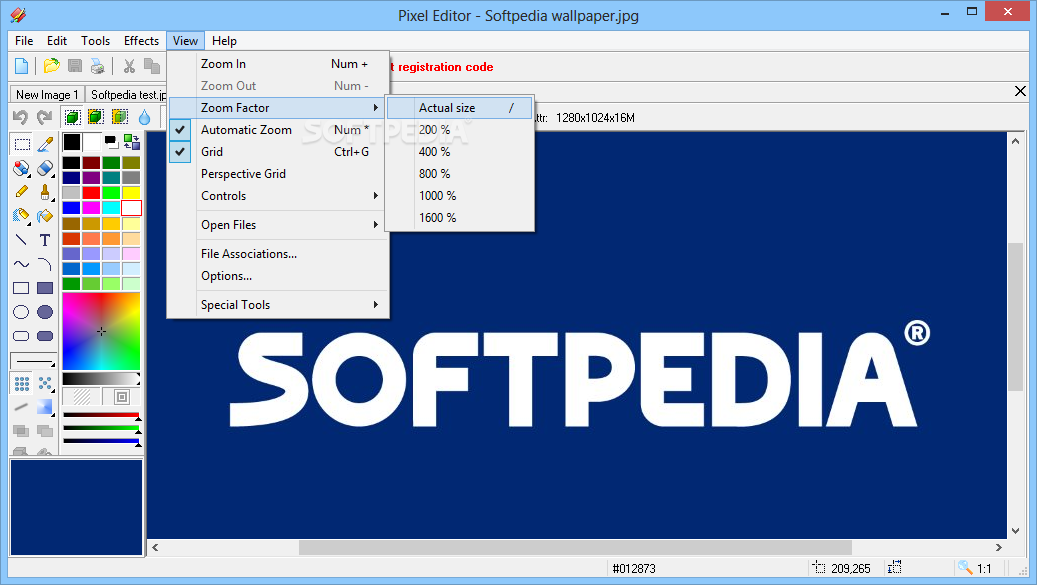This screenshot has height=585, width=1037.
Task: Select the color picker eyedropper tool
Action: tap(45, 144)
